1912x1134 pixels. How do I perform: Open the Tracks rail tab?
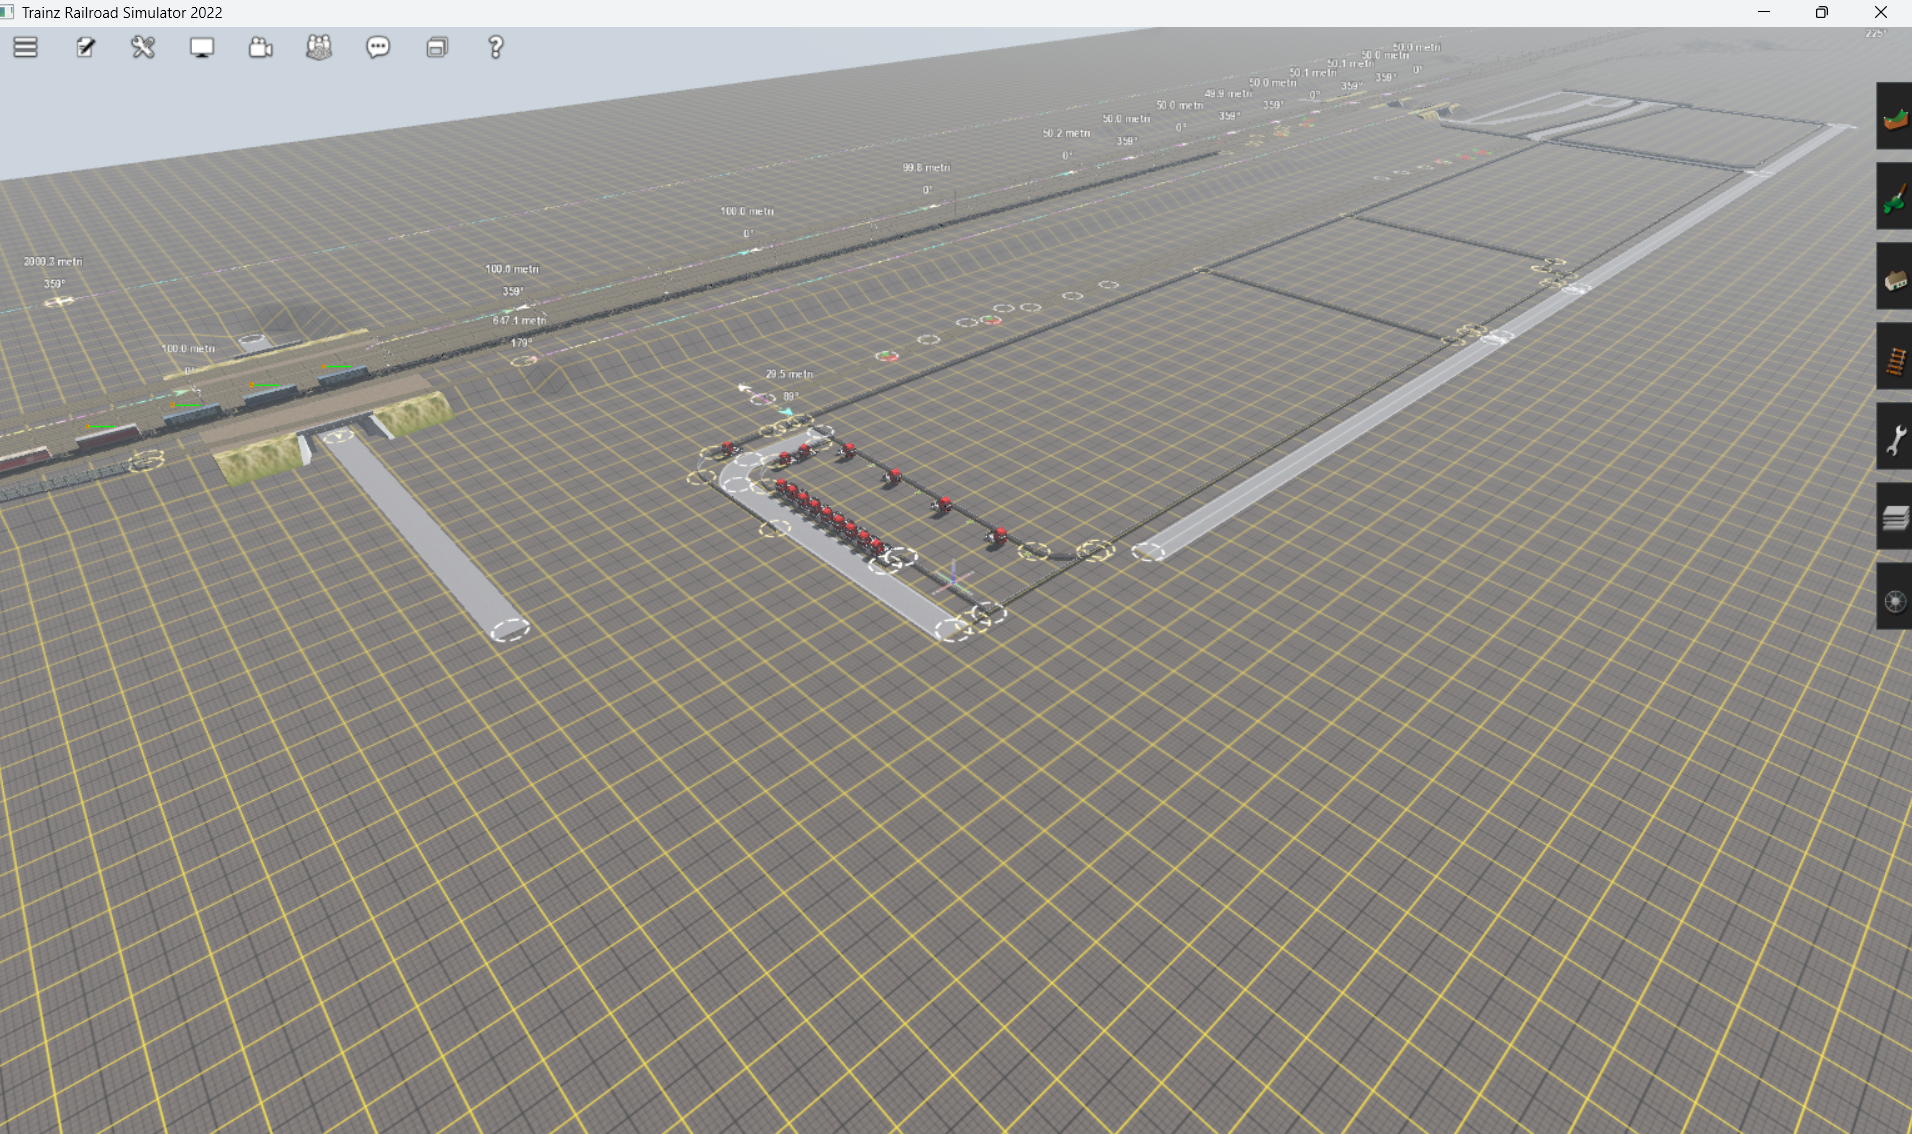[x=1894, y=357]
